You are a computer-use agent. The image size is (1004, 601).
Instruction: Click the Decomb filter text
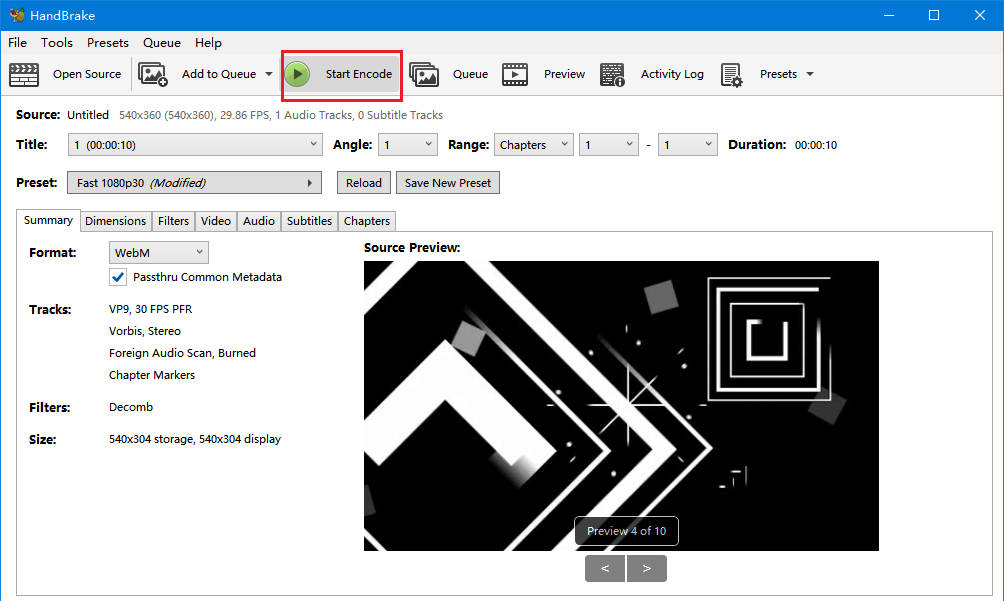[x=131, y=407]
